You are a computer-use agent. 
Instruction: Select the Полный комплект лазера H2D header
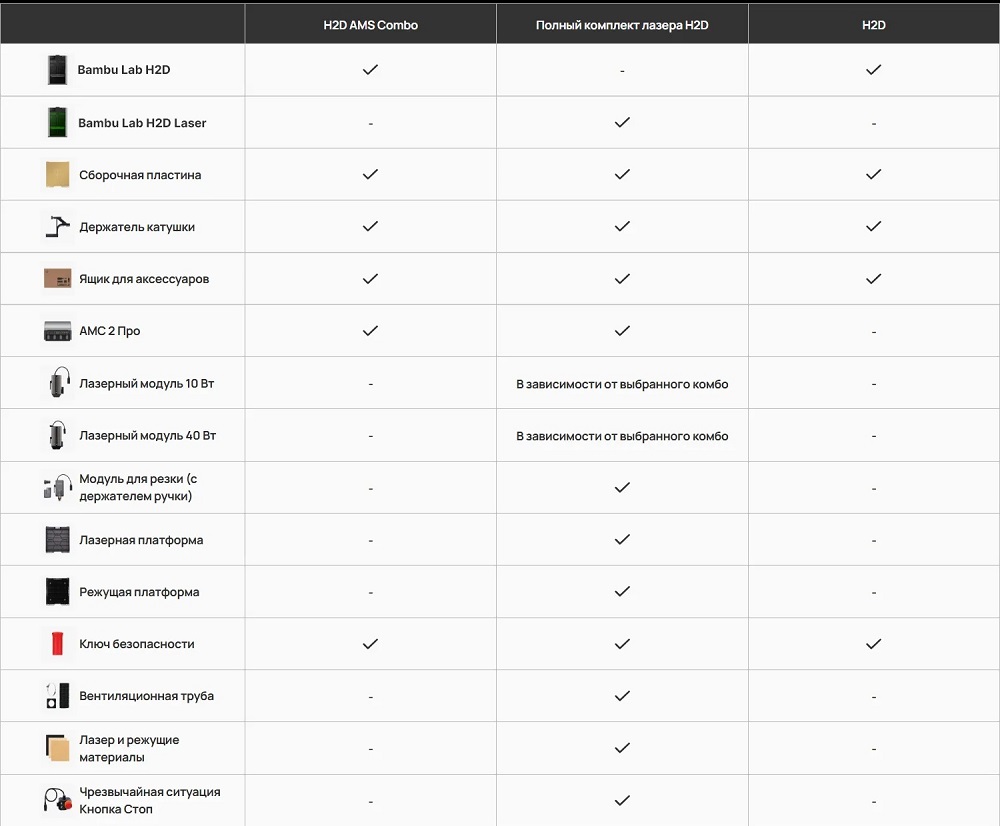pos(622,25)
